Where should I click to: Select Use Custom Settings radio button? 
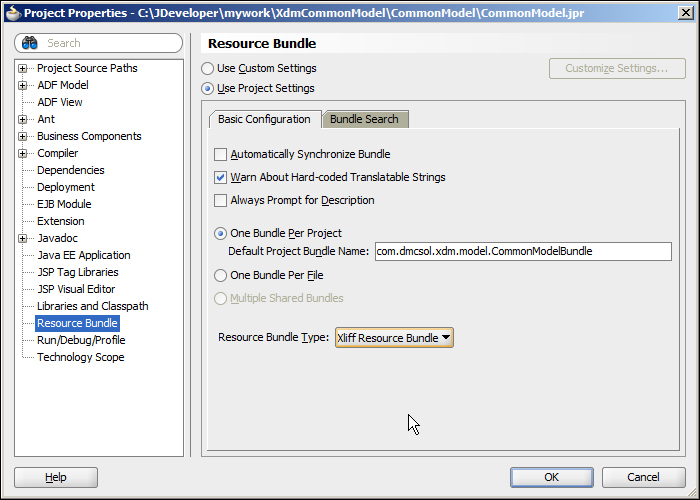(x=207, y=68)
